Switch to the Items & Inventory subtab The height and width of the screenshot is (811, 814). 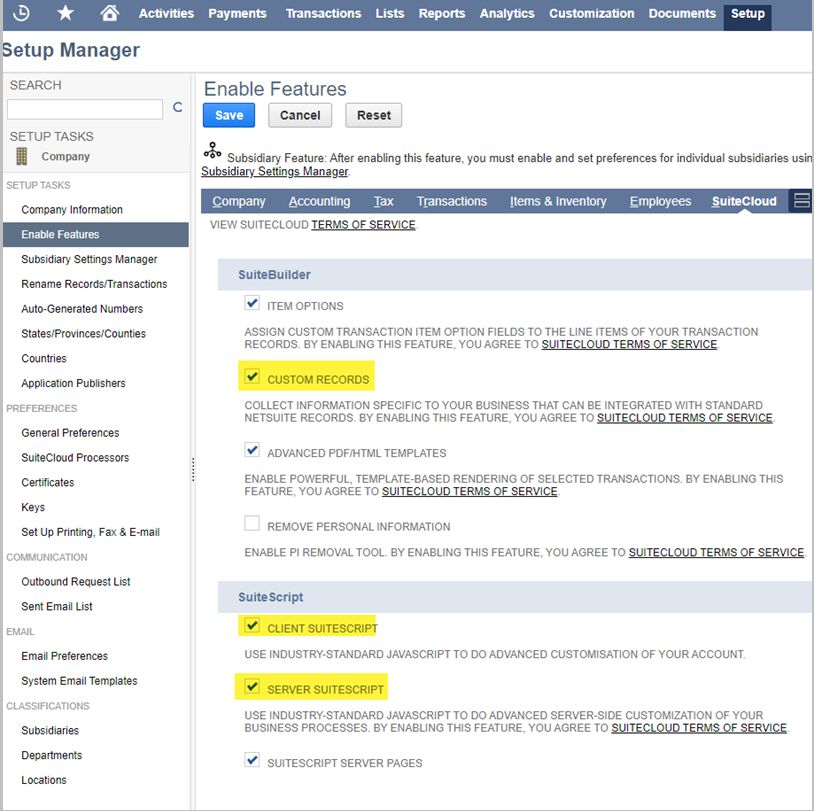(558, 201)
